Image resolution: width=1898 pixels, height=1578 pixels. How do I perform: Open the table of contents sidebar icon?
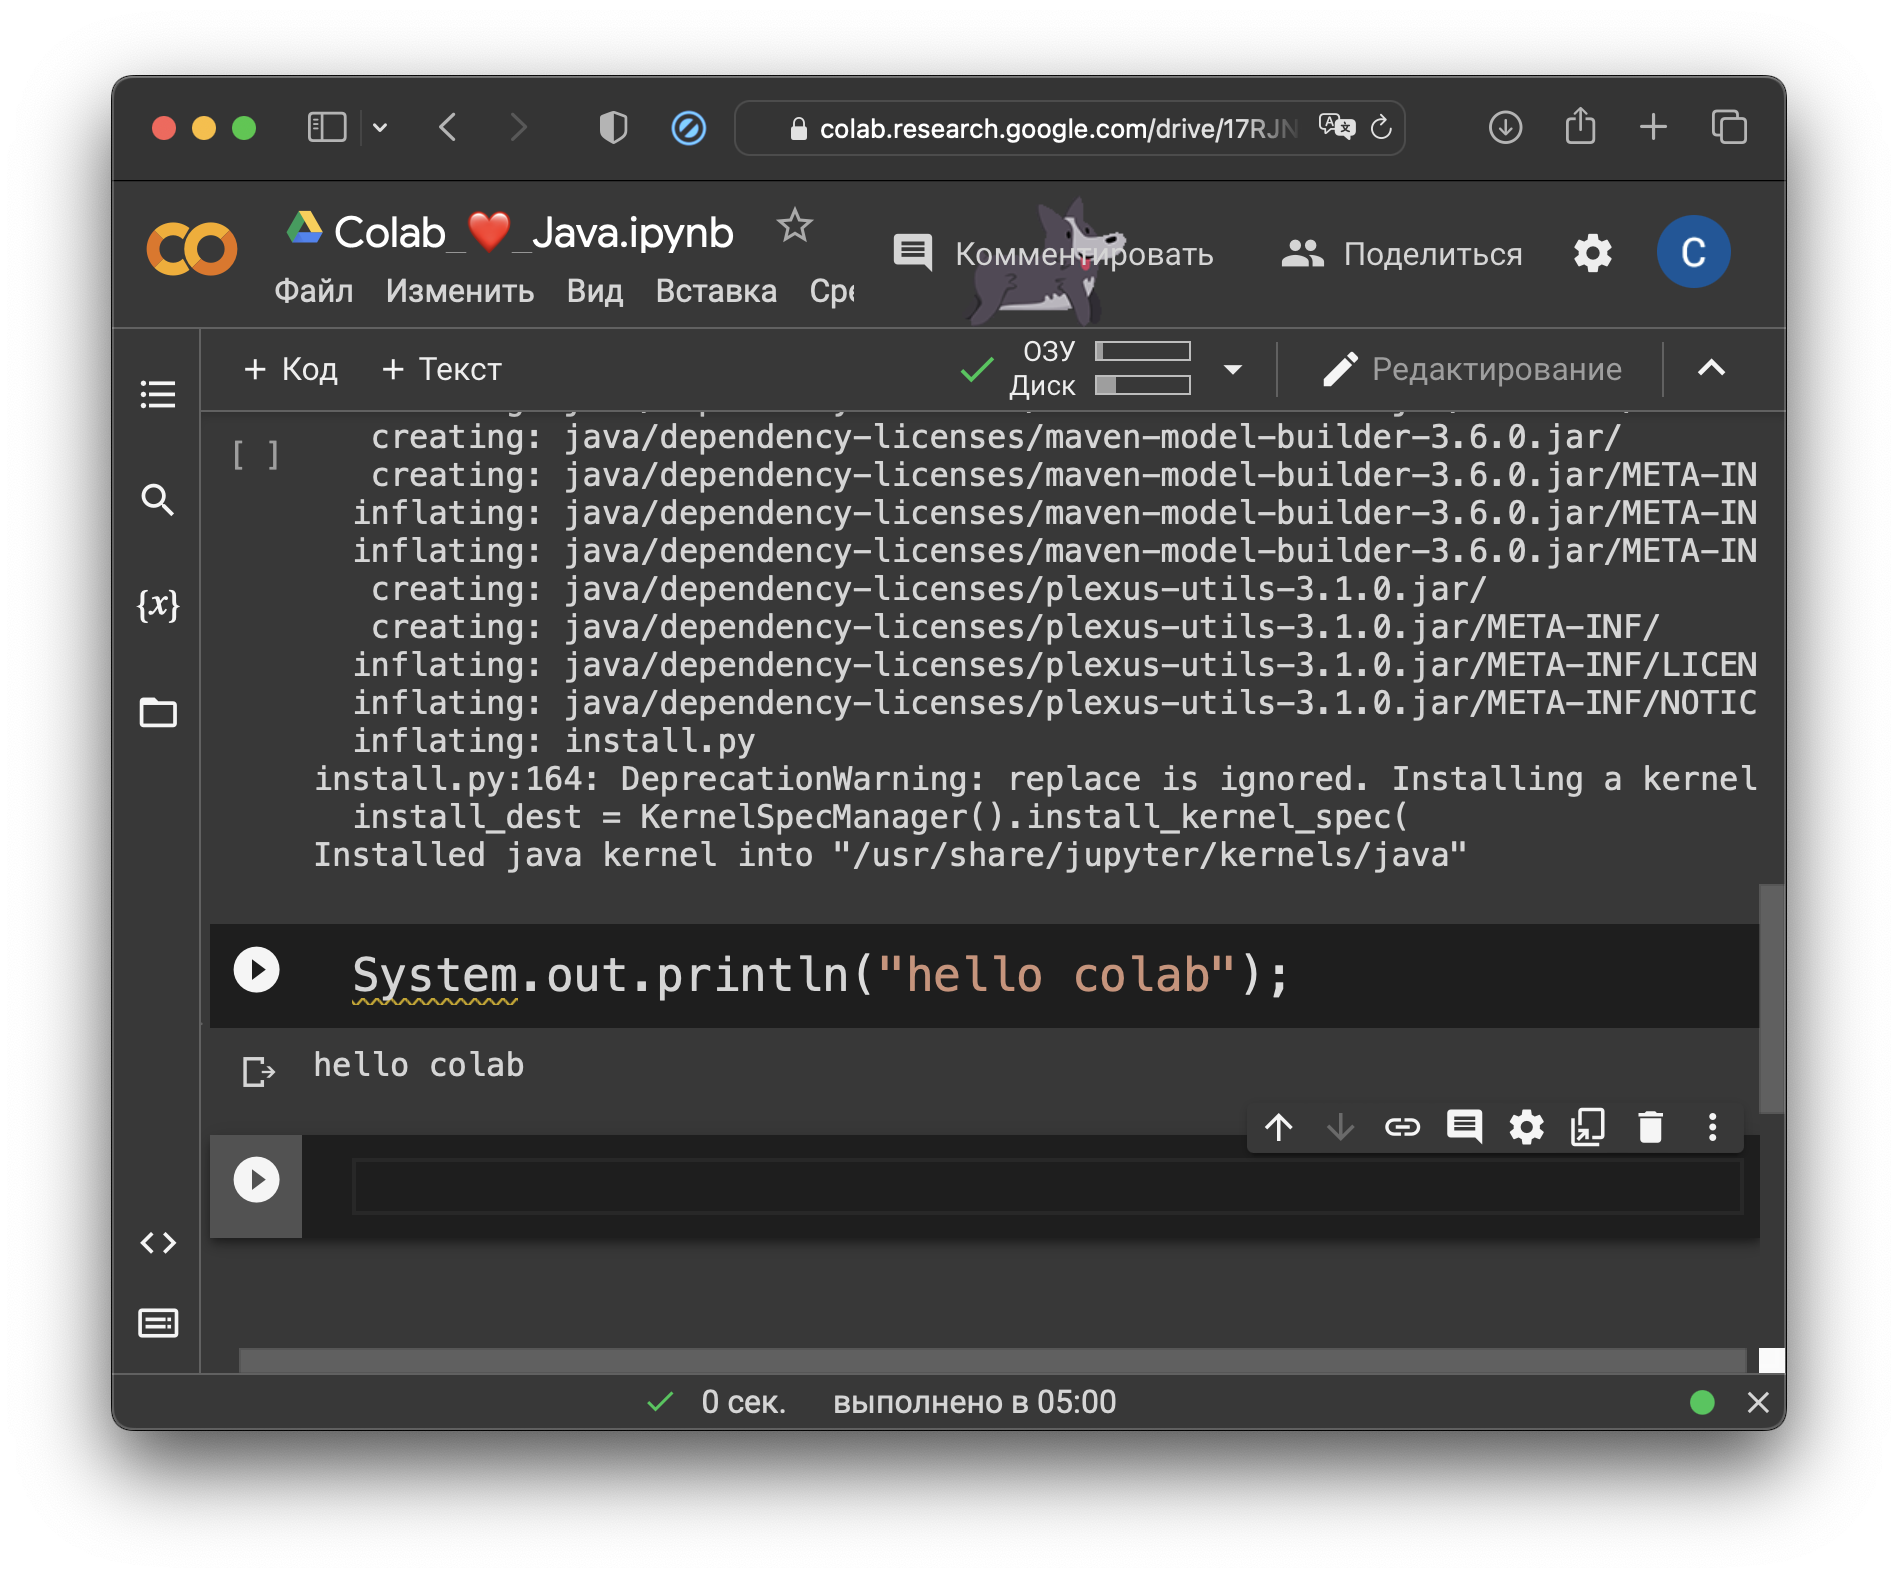click(x=158, y=394)
